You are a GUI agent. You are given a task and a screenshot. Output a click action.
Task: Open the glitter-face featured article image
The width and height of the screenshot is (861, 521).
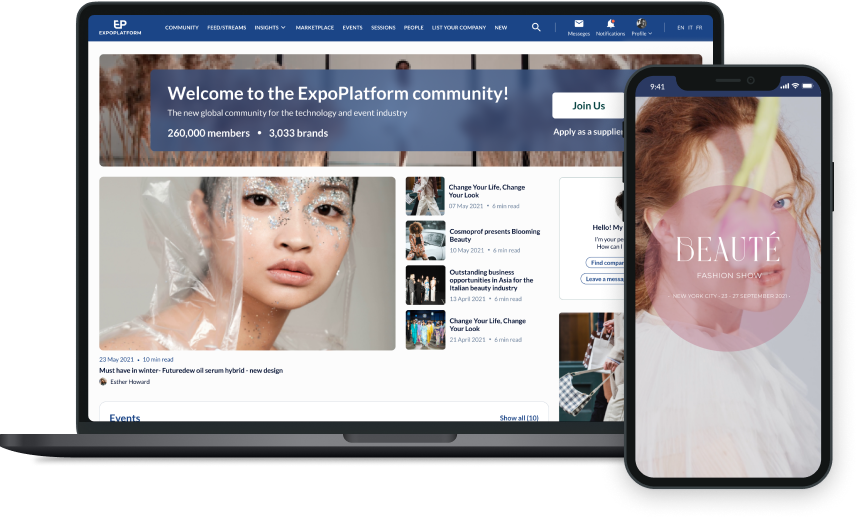pyautogui.click(x=247, y=264)
